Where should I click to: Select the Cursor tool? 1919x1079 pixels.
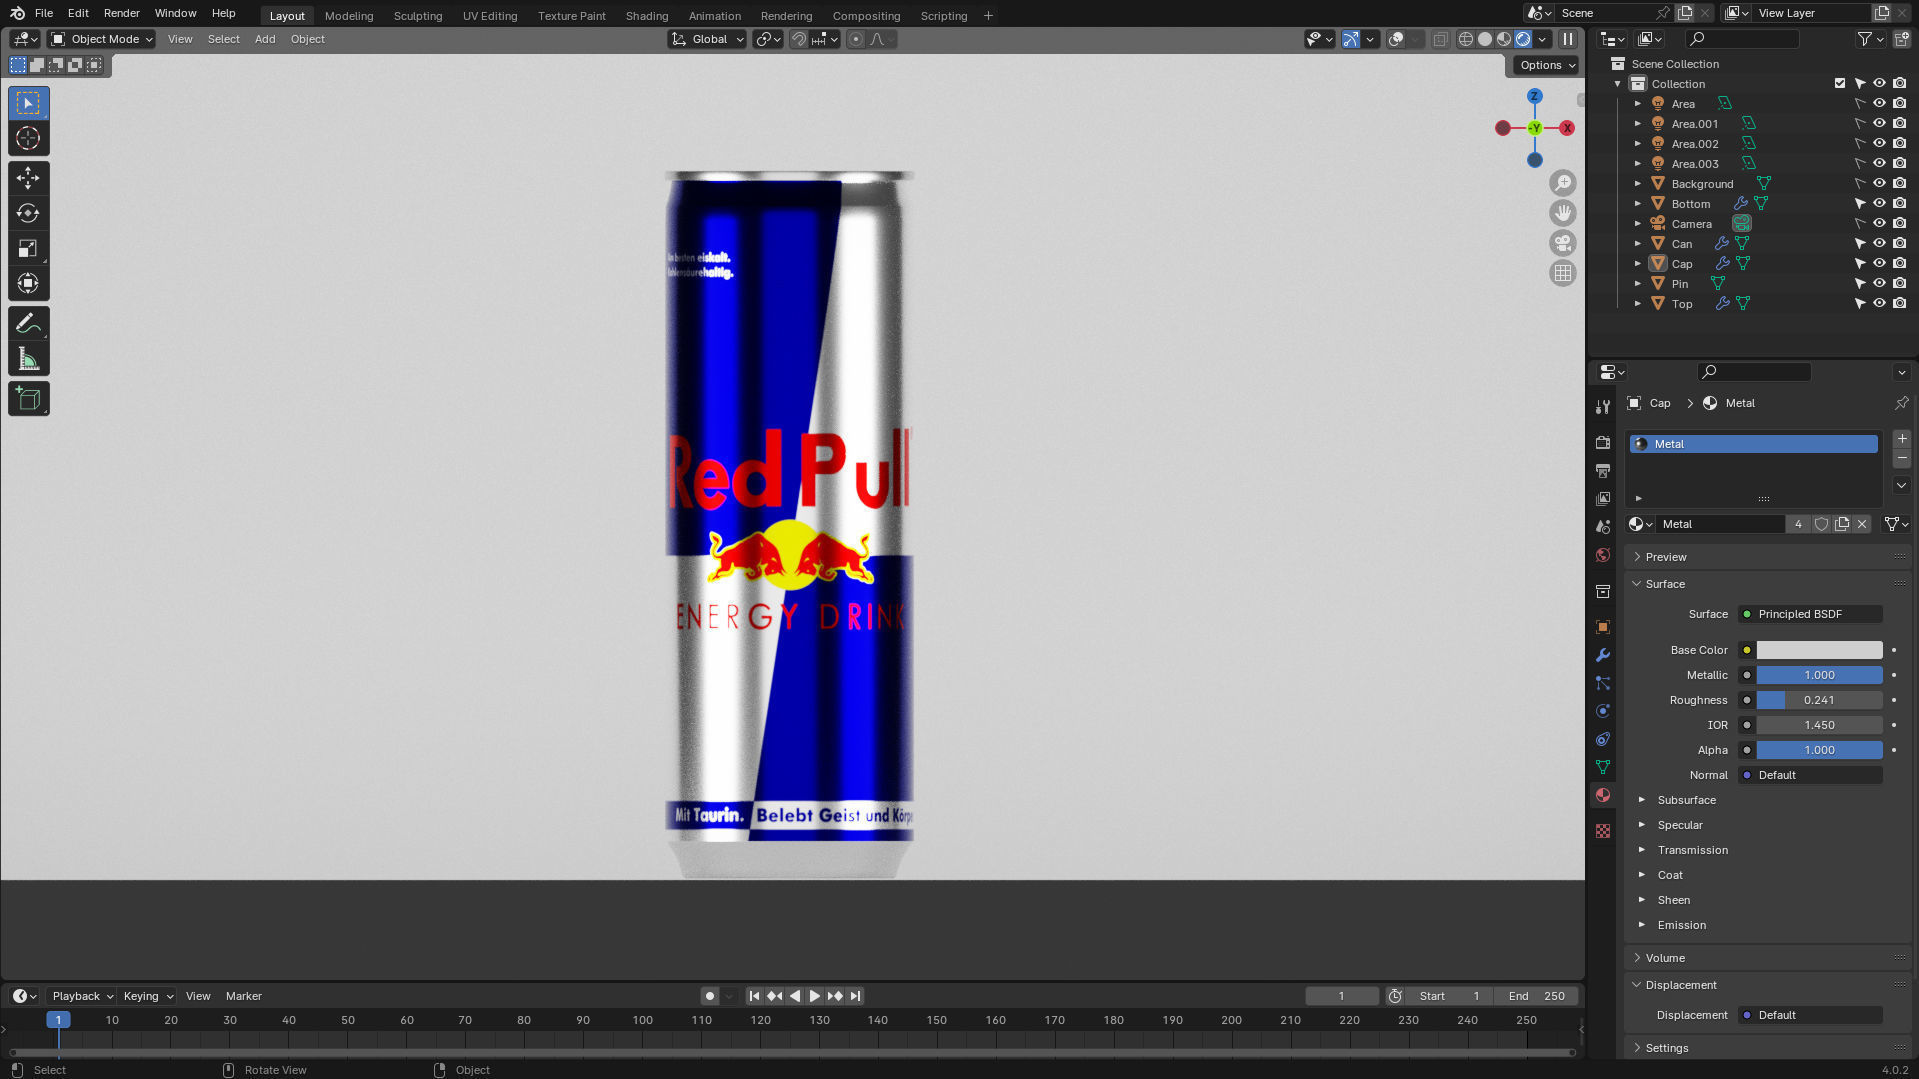coord(28,138)
